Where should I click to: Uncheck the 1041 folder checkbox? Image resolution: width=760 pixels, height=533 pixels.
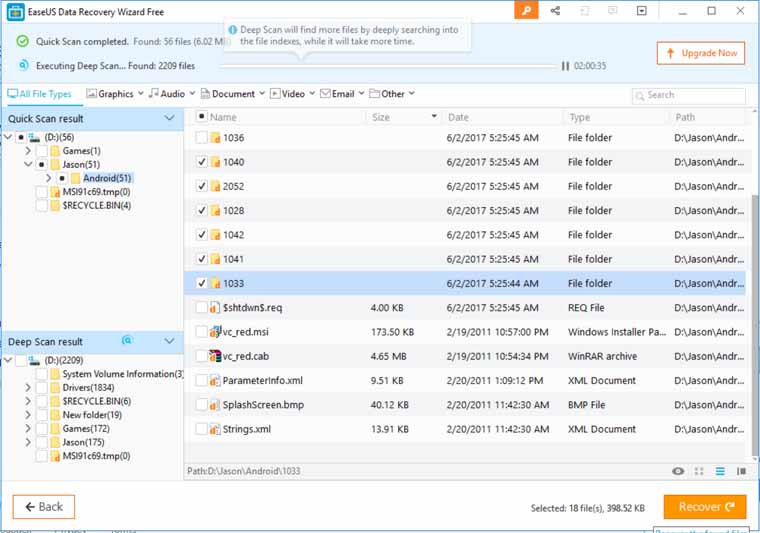point(202,259)
